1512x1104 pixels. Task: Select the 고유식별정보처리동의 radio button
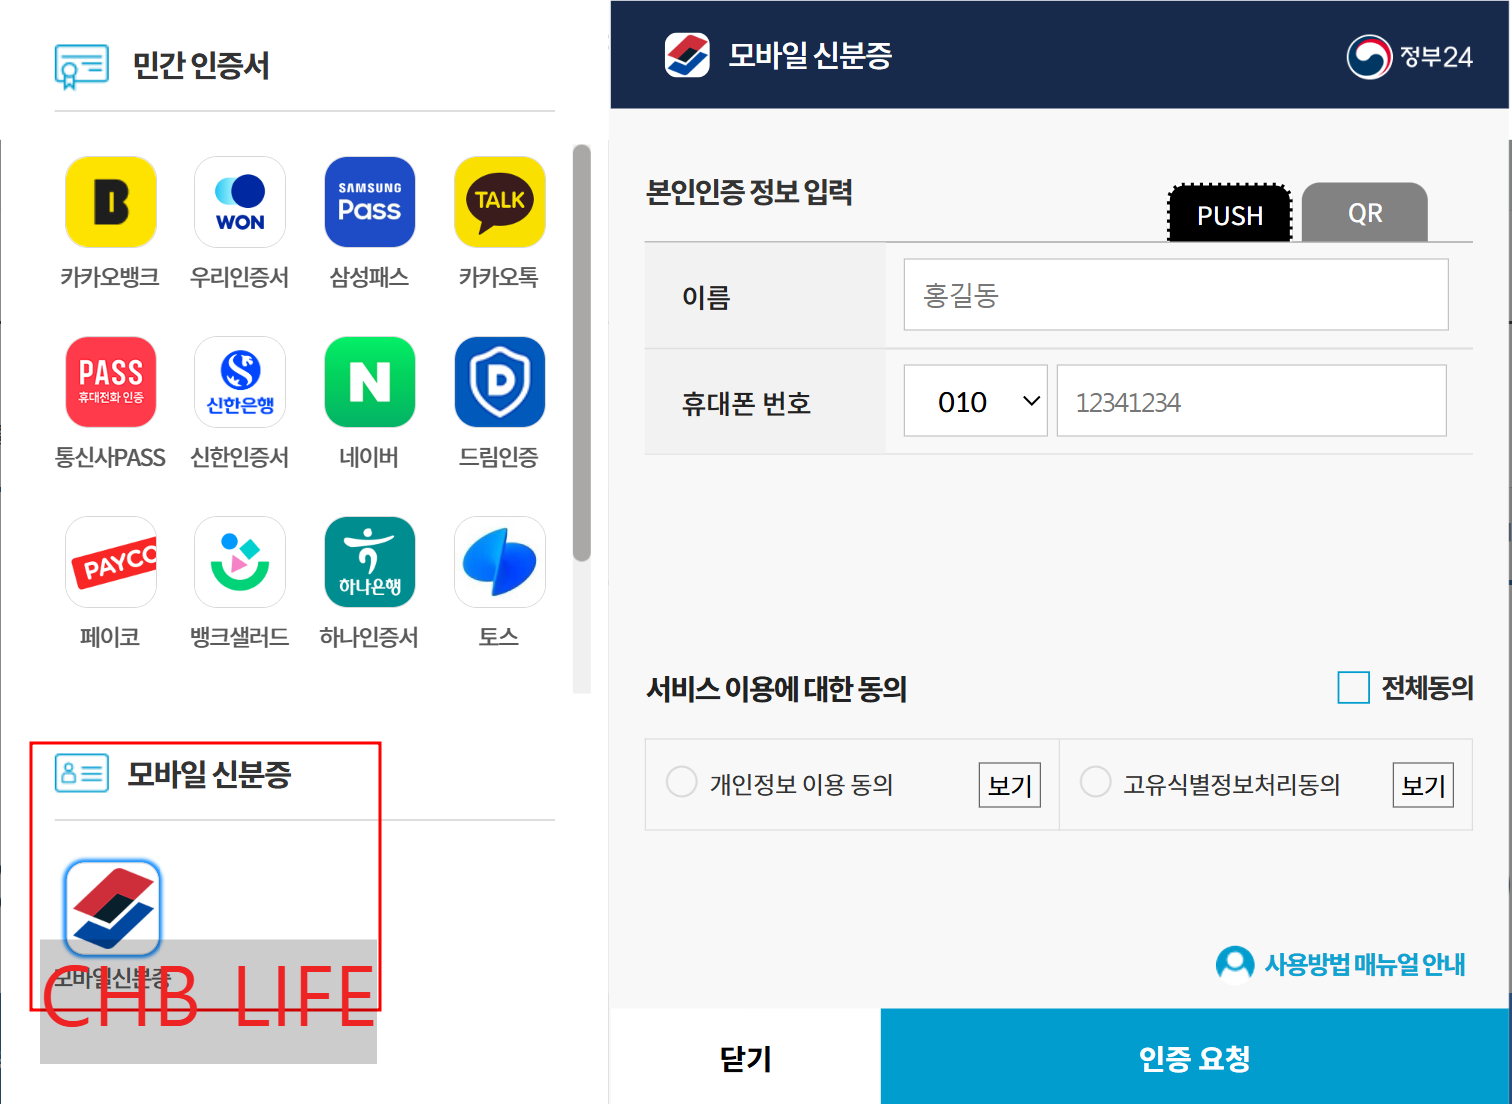coord(1096,782)
